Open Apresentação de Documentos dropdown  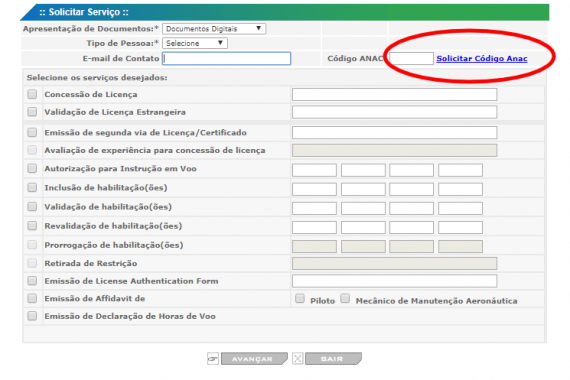(214, 29)
